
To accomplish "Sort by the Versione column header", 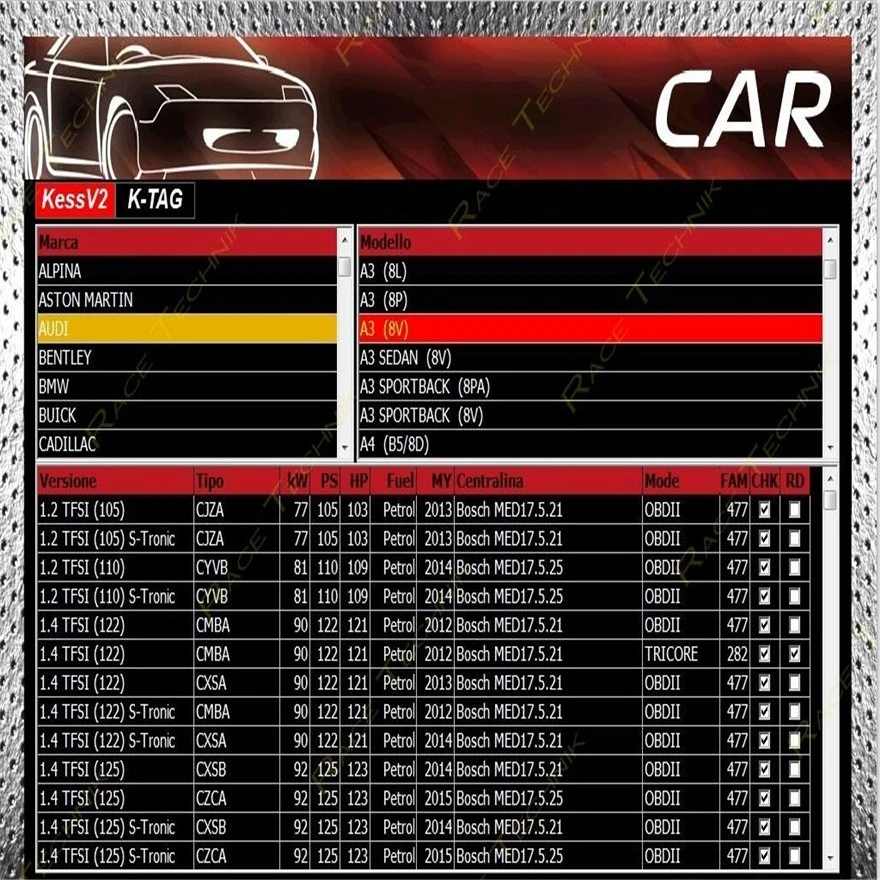I will 115,481.
